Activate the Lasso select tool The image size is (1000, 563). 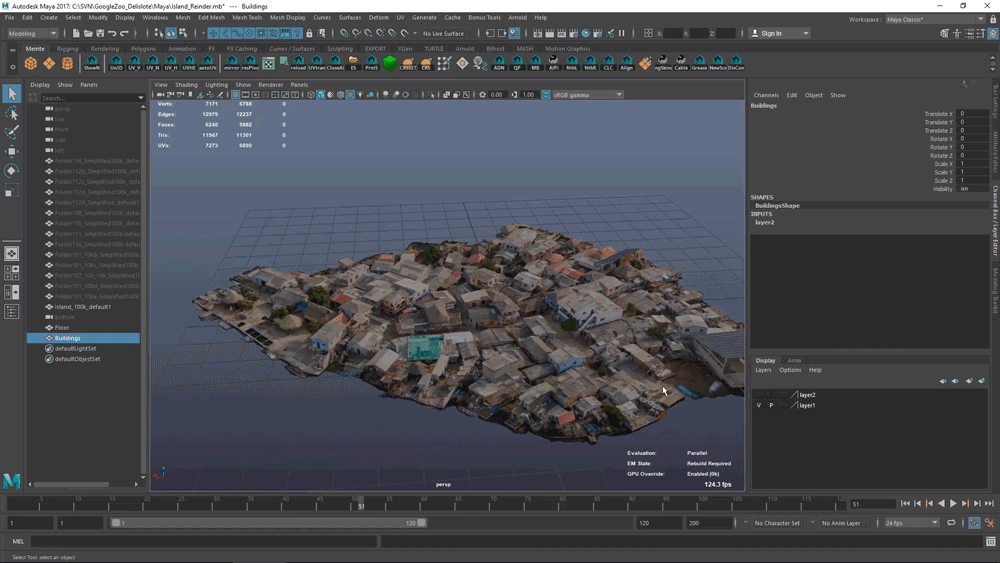pyautogui.click(x=11, y=113)
